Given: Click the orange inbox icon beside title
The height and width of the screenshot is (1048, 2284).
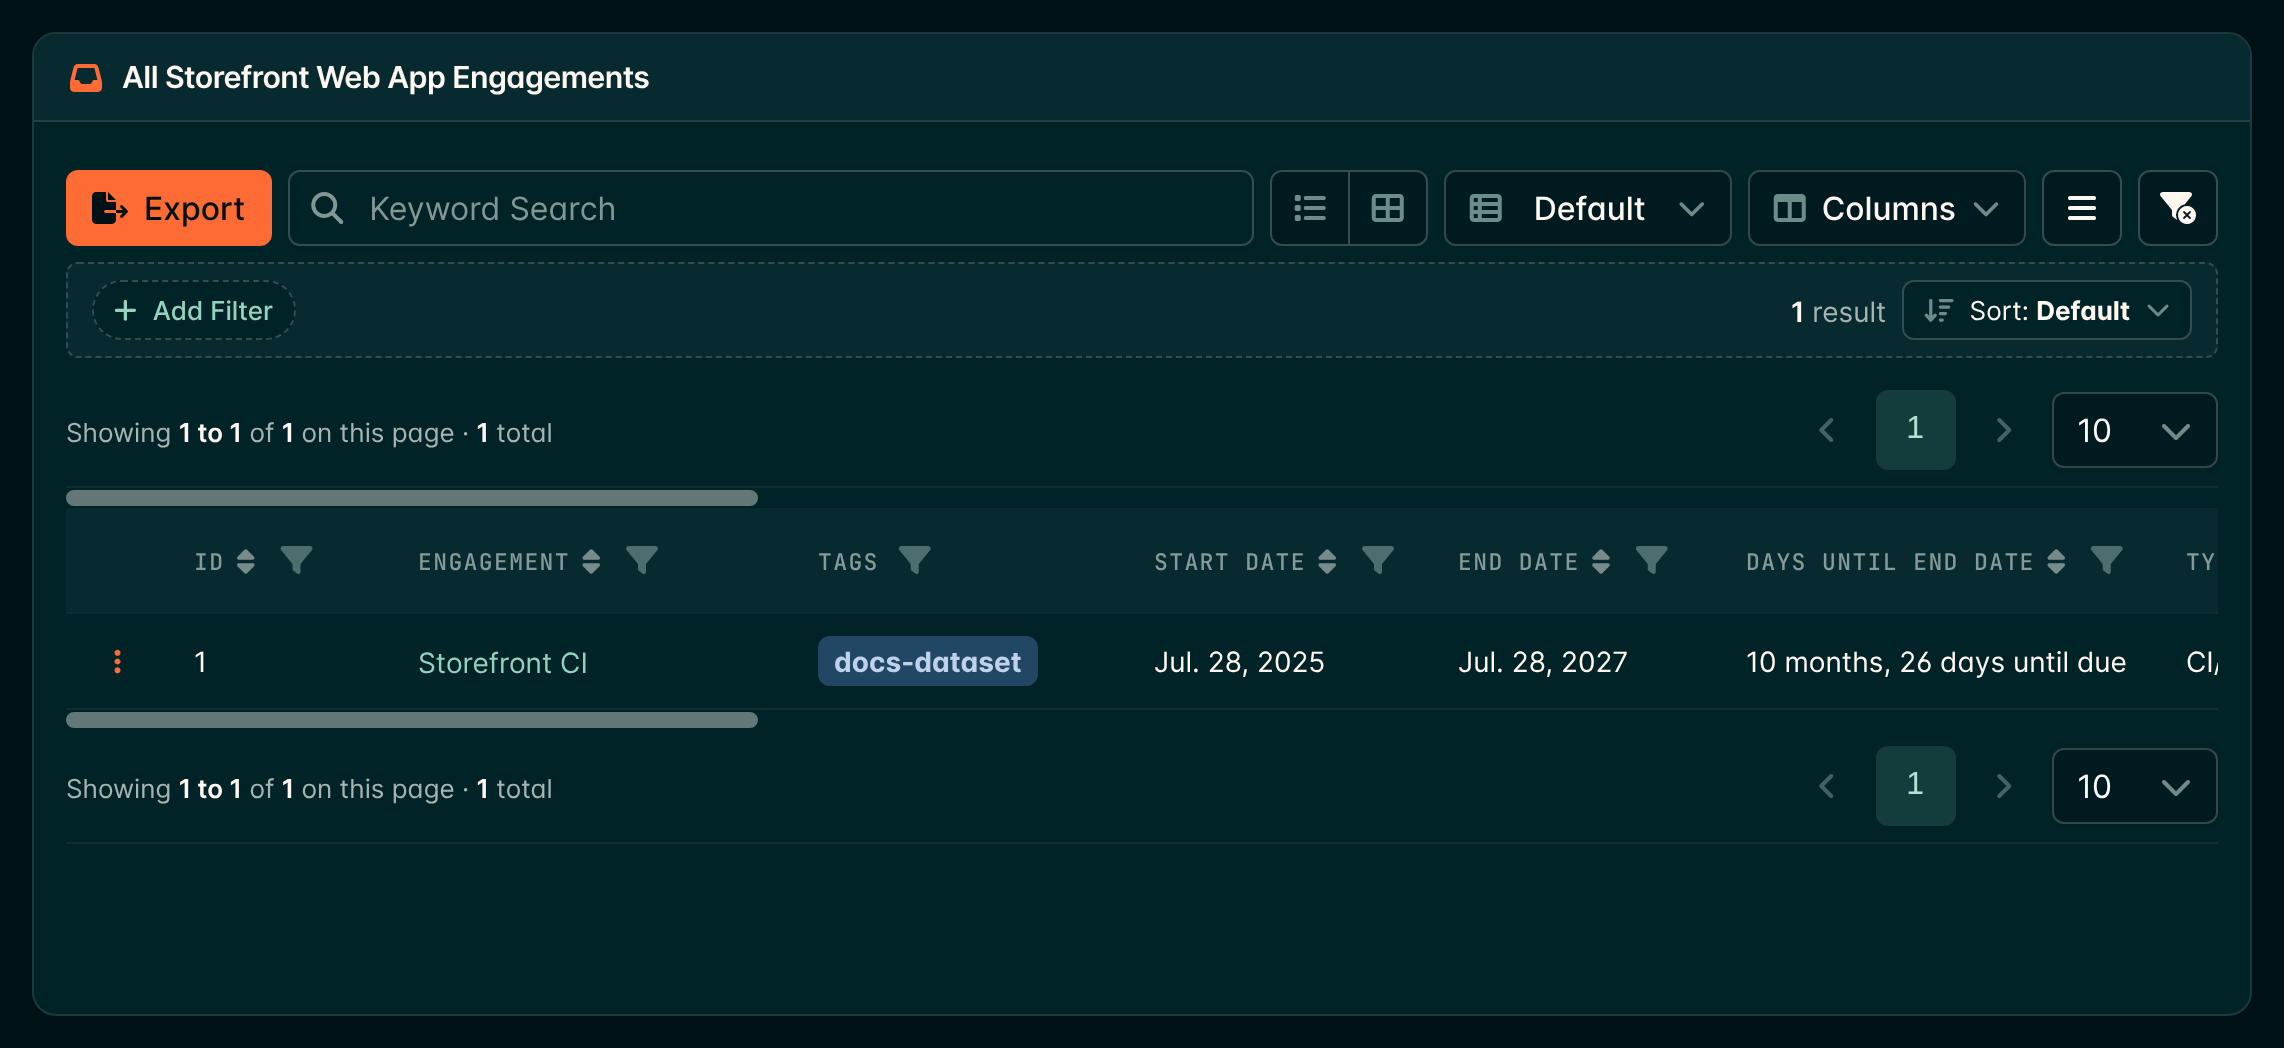Looking at the screenshot, I should 86,78.
